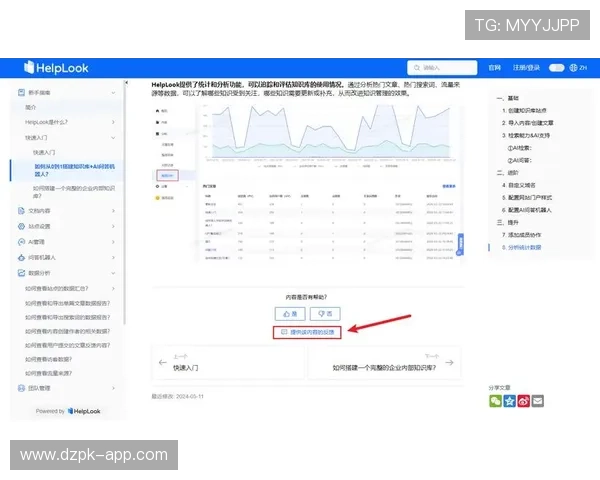
Task: Click the search magnifier icon
Action: click(x=416, y=68)
